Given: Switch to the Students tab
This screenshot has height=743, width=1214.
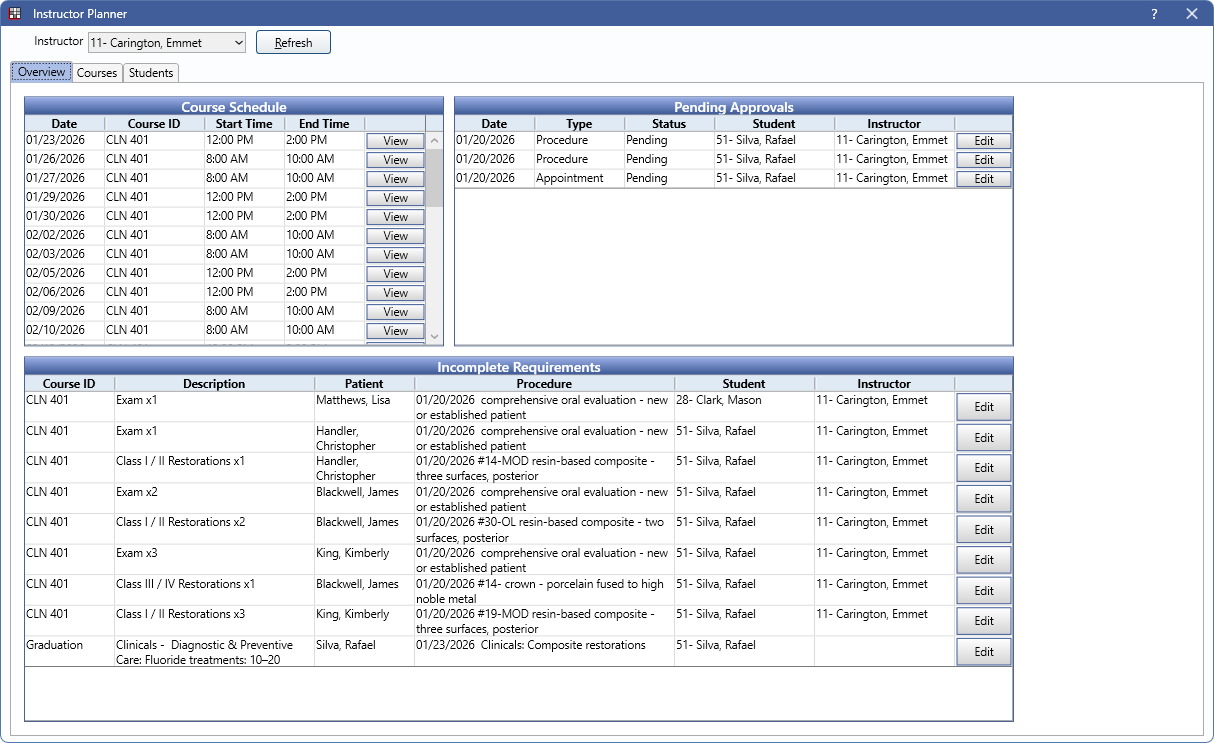Looking at the screenshot, I should [x=151, y=73].
